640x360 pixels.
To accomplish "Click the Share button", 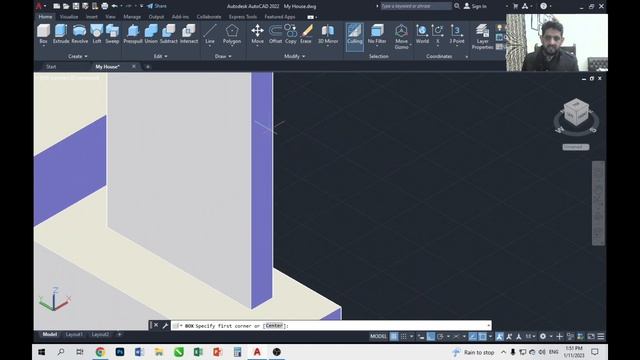I will (x=157, y=6).
